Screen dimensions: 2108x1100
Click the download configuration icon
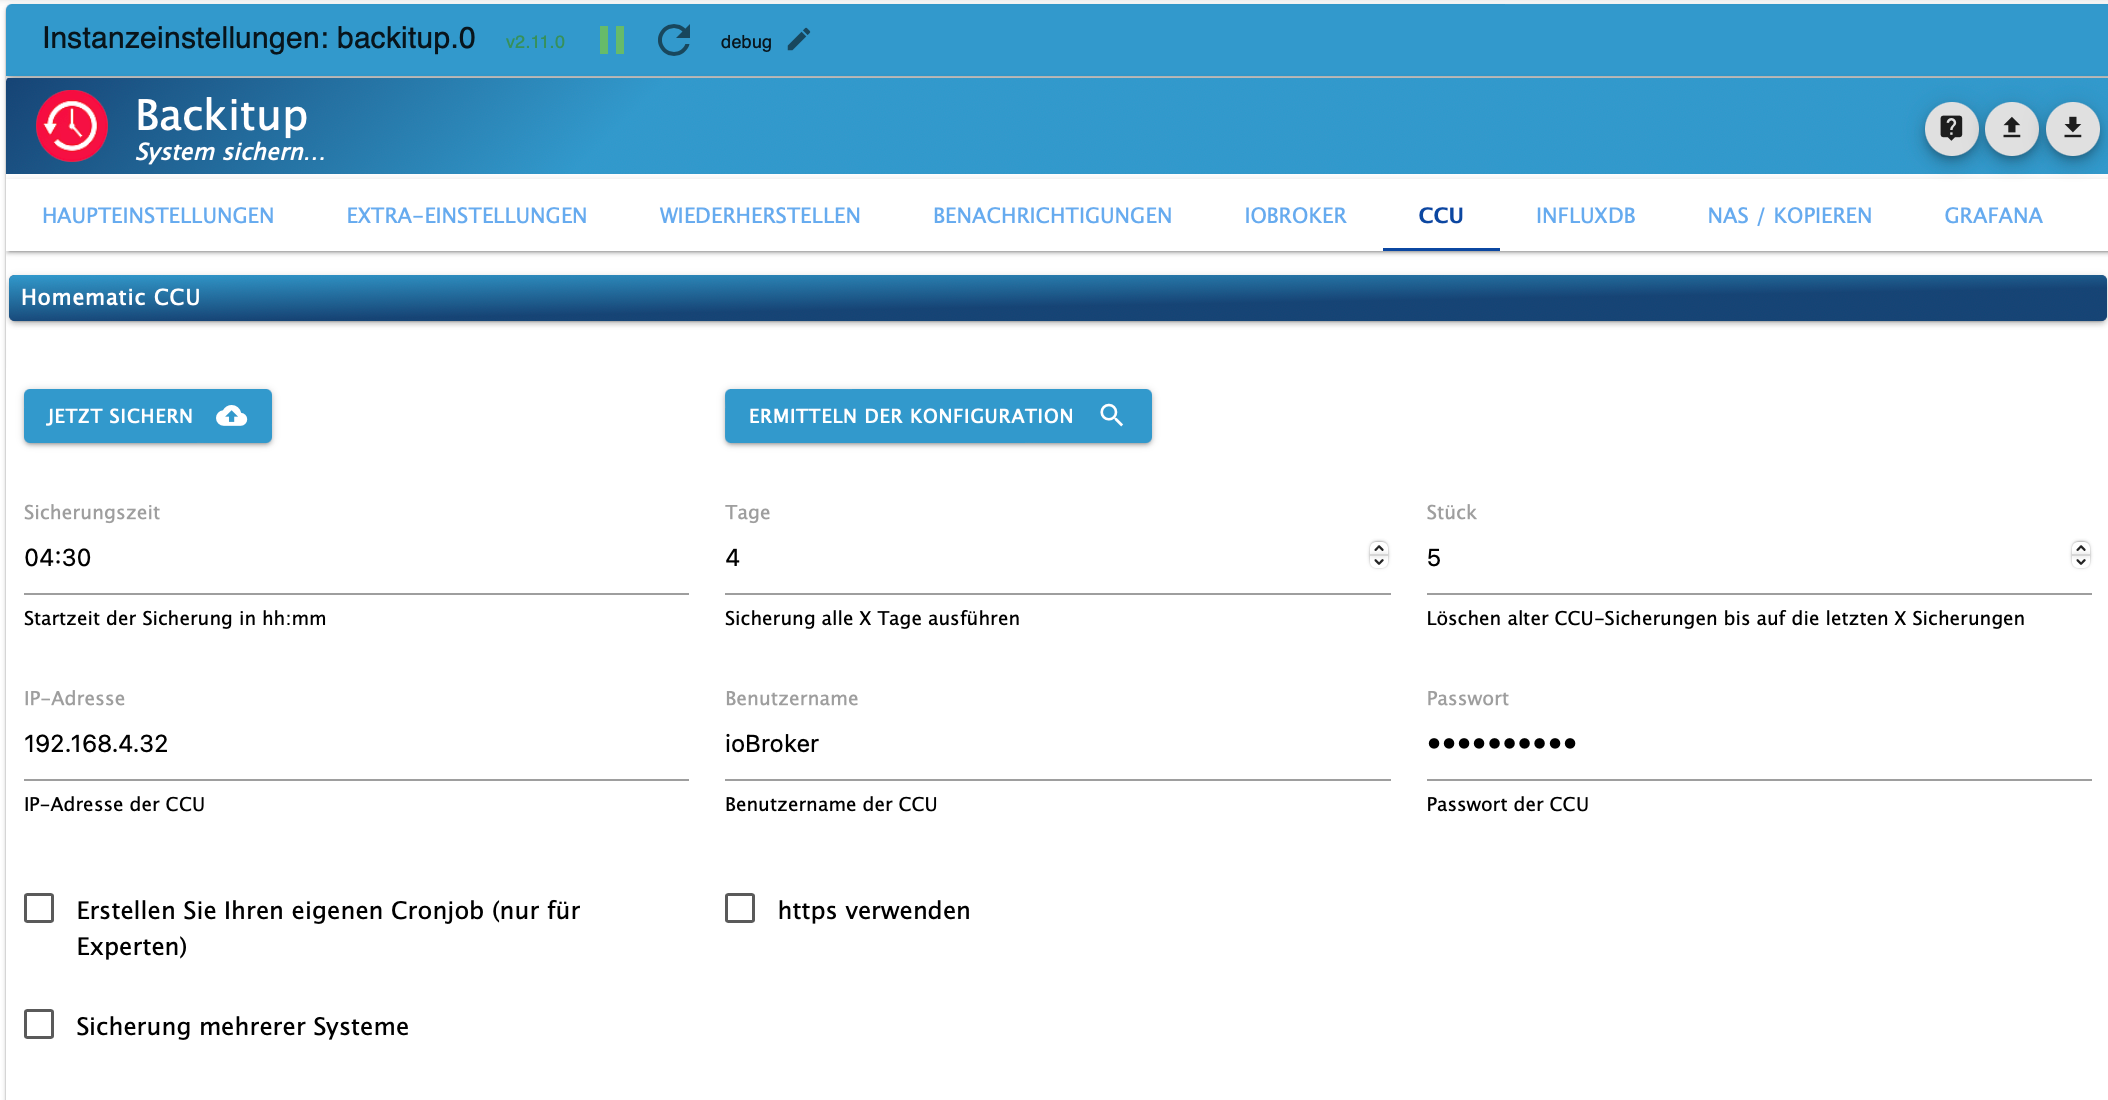point(2072,128)
